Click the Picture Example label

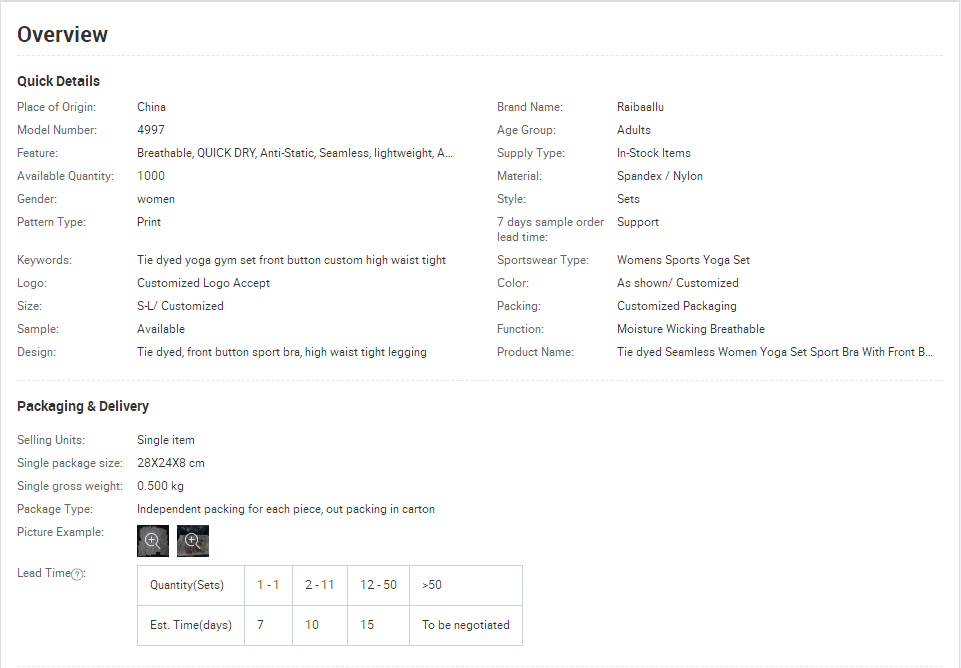[61, 532]
